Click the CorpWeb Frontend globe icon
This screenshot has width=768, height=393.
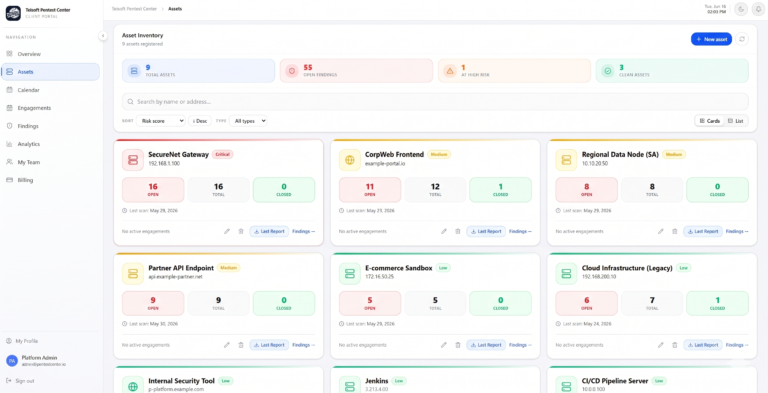coord(350,160)
